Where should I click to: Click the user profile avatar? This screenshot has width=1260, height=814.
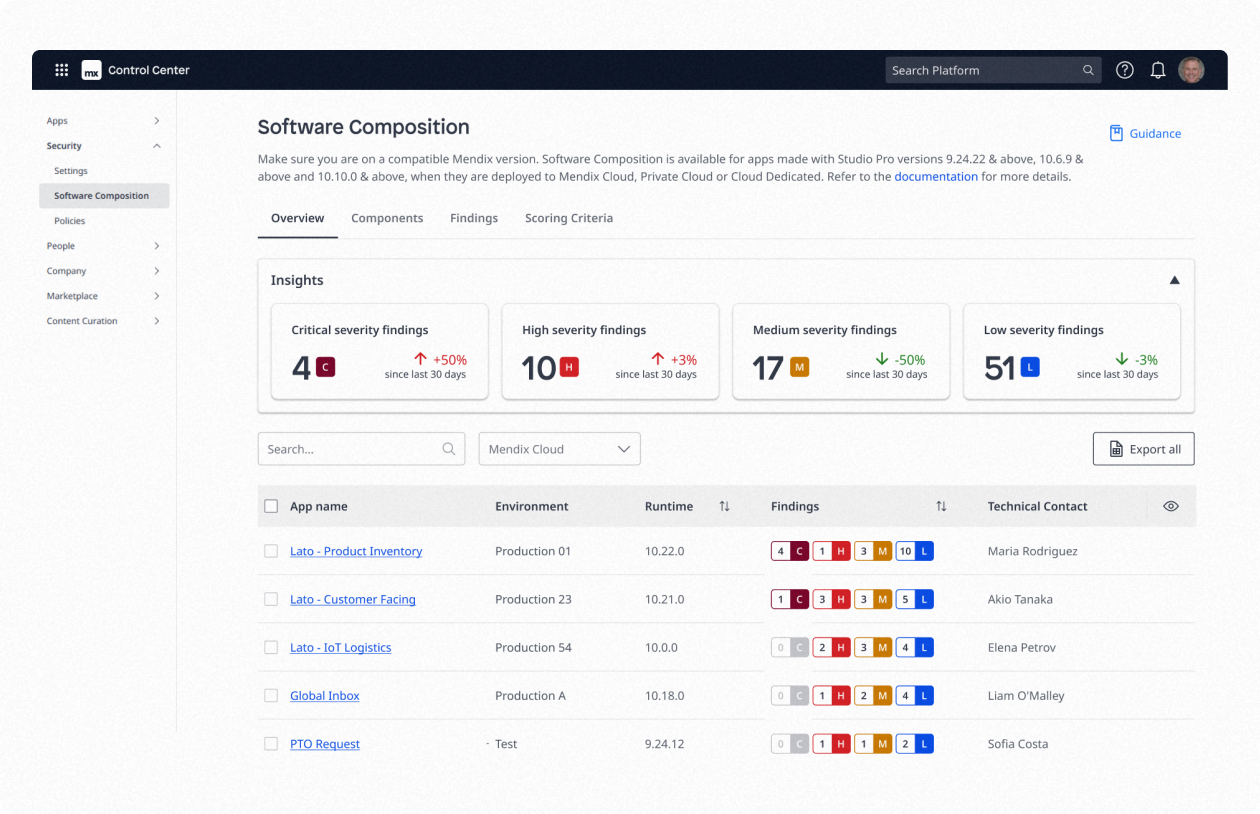[1191, 70]
